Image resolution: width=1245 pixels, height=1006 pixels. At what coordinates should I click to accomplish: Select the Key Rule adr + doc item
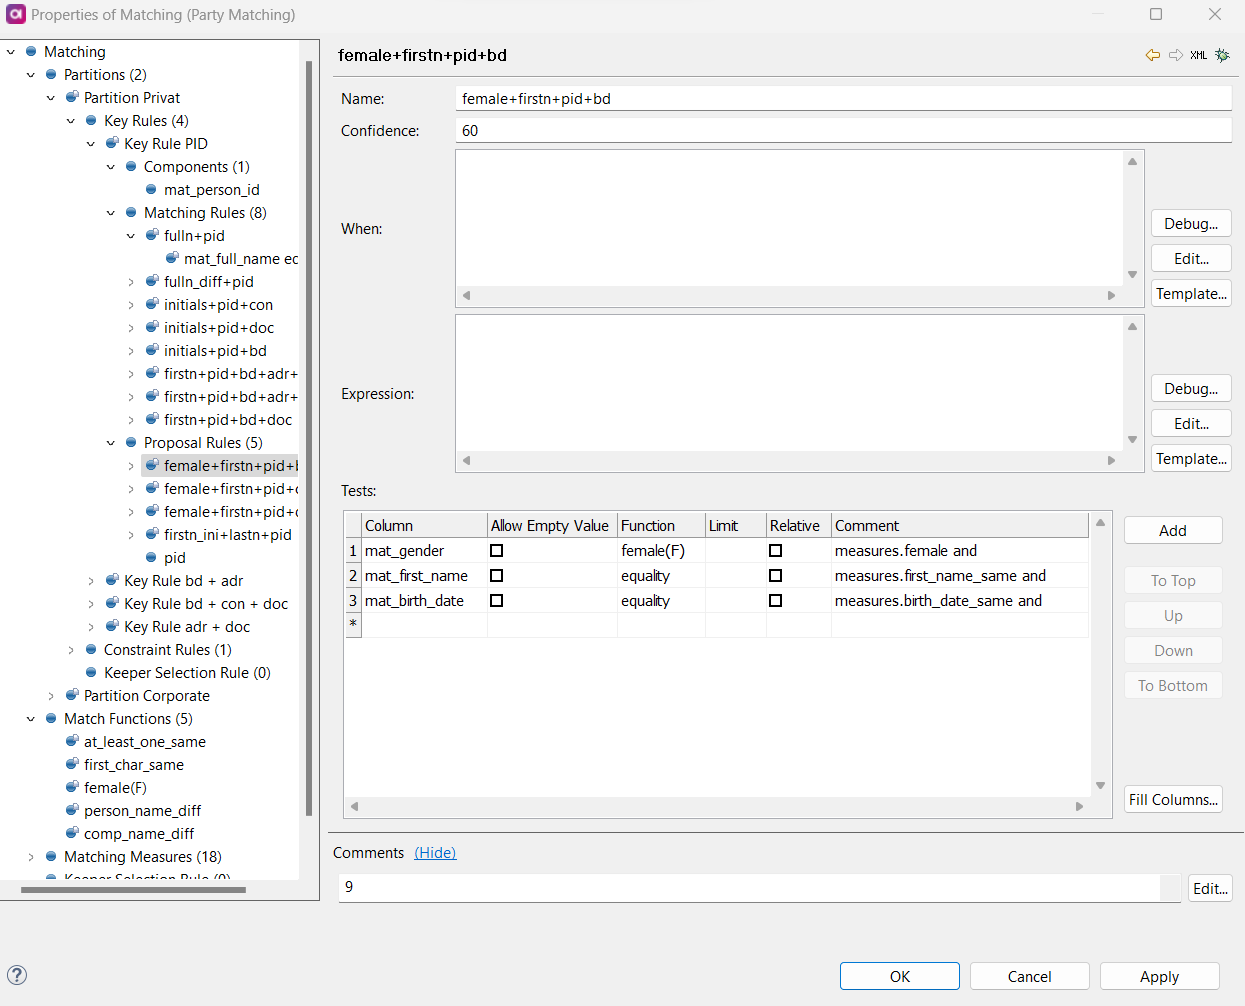point(187,626)
